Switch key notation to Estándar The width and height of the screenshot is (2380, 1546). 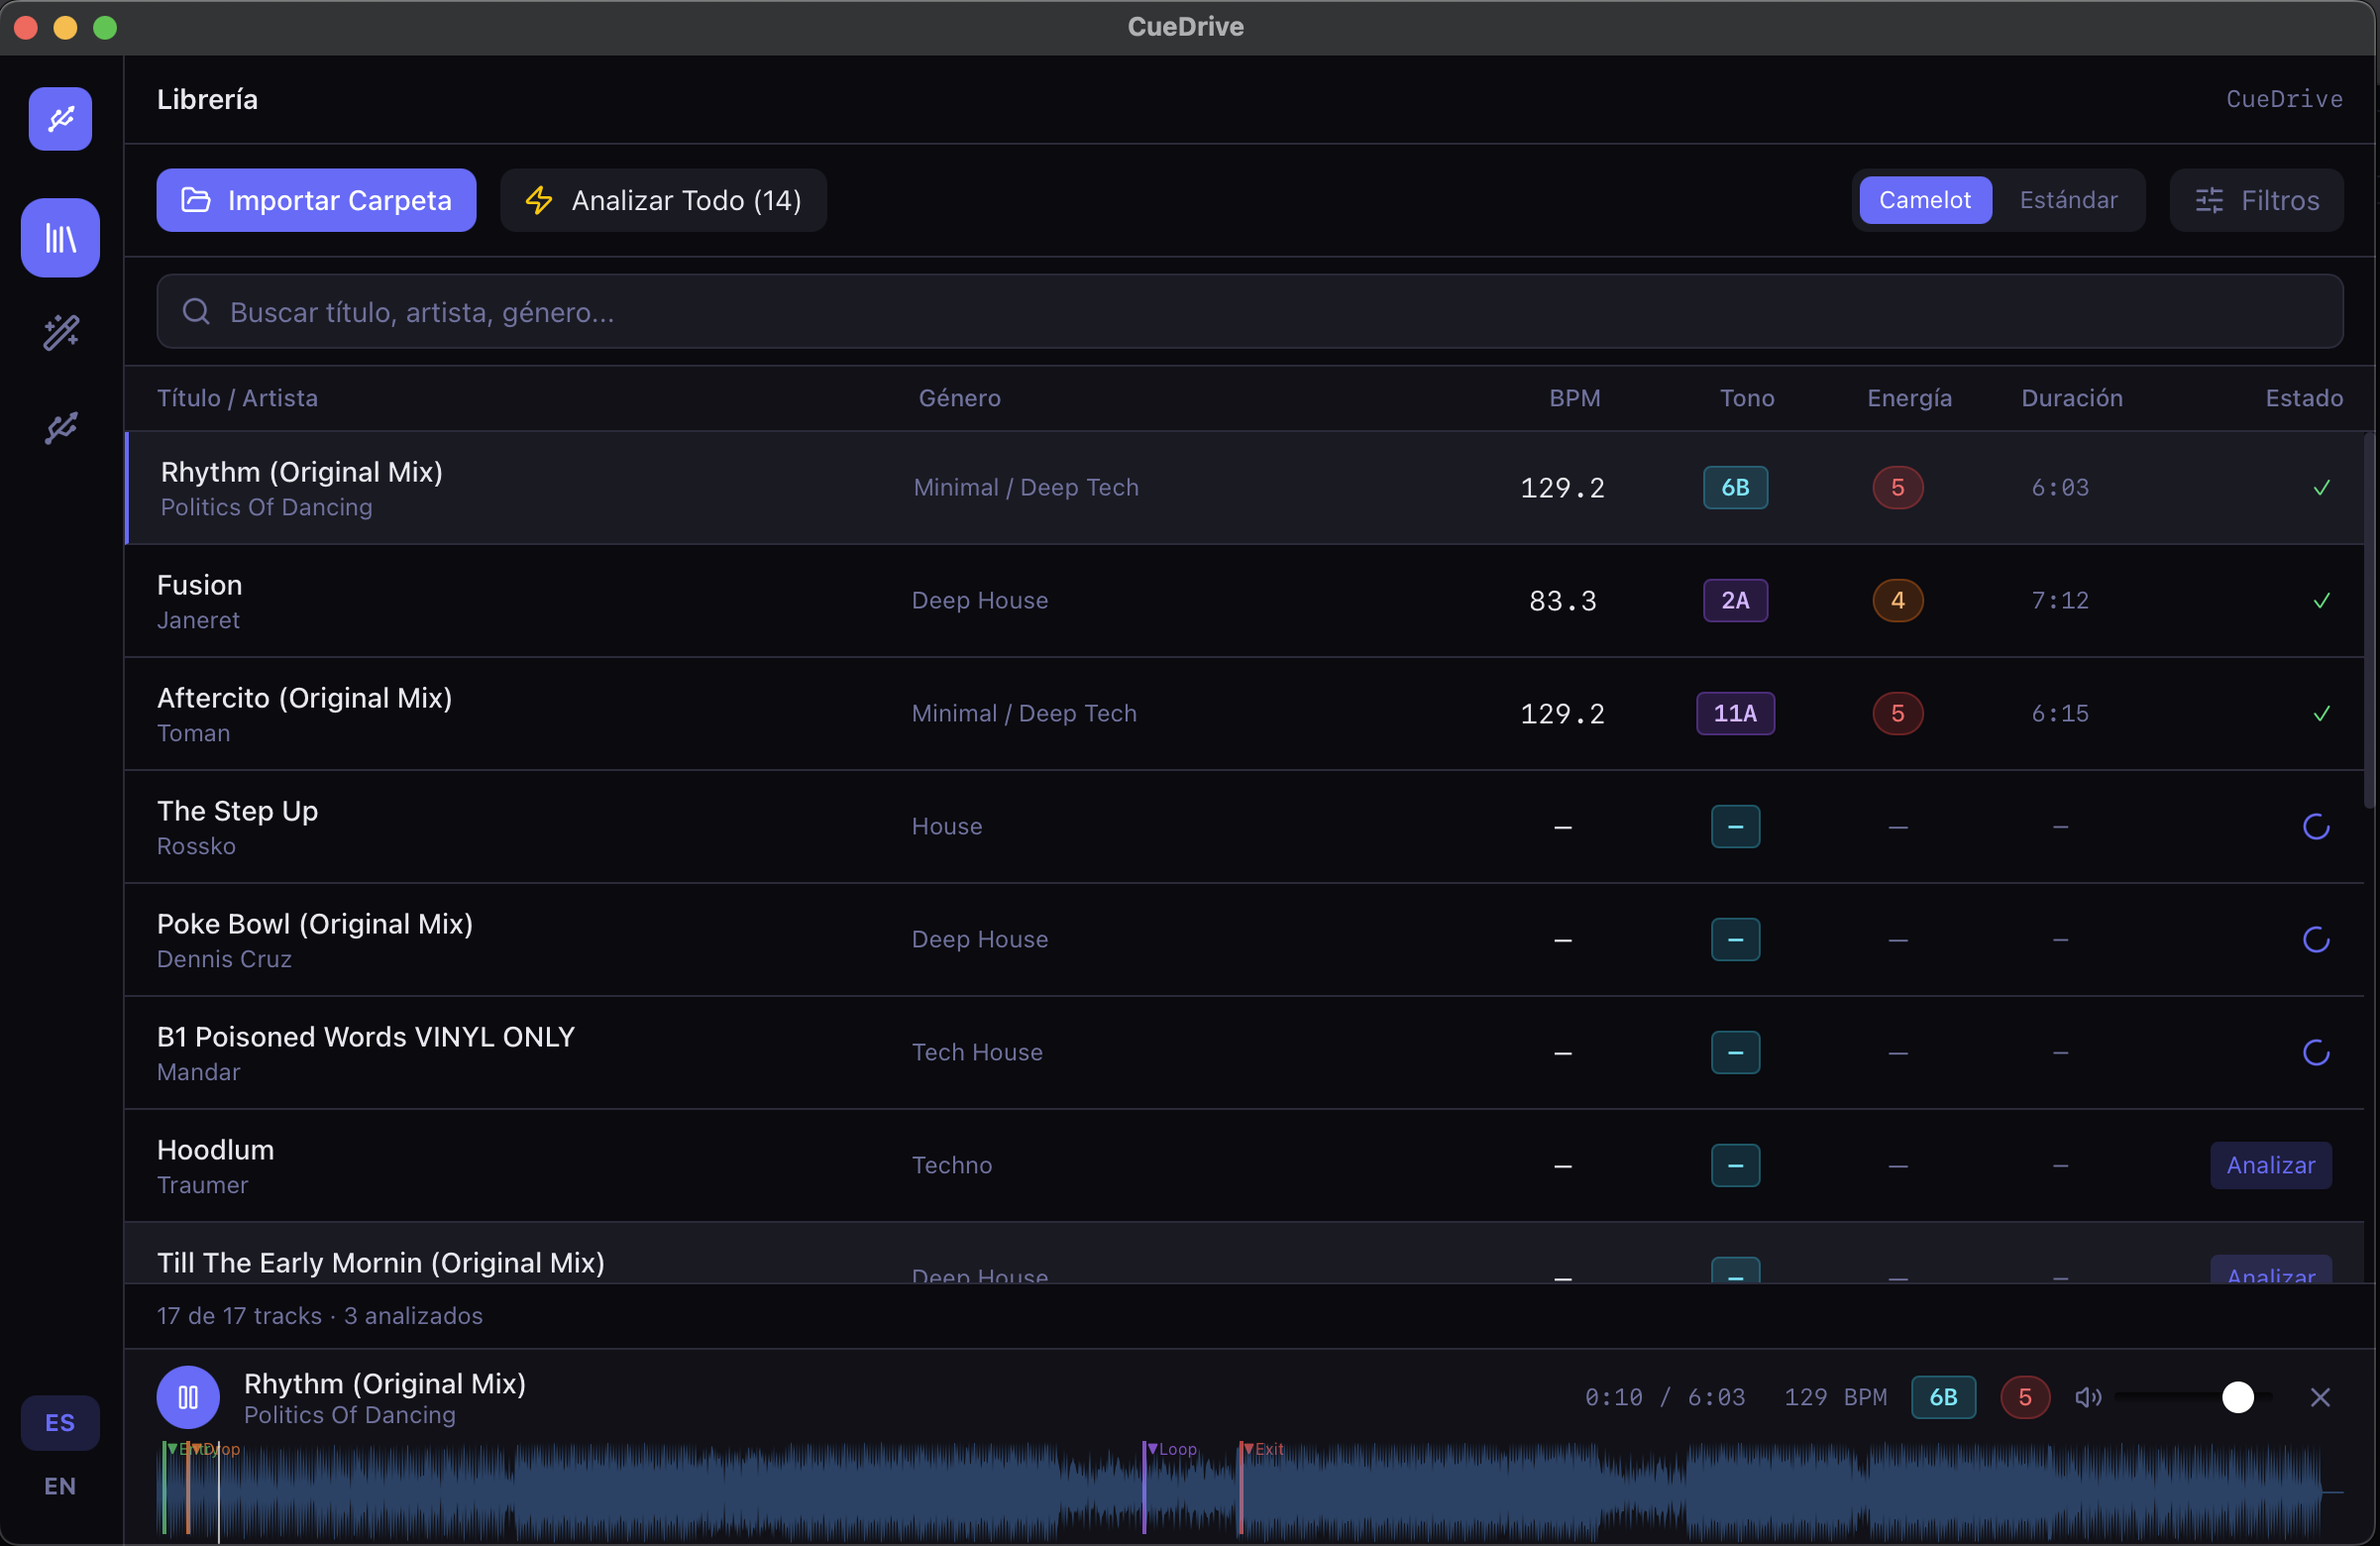(2069, 200)
